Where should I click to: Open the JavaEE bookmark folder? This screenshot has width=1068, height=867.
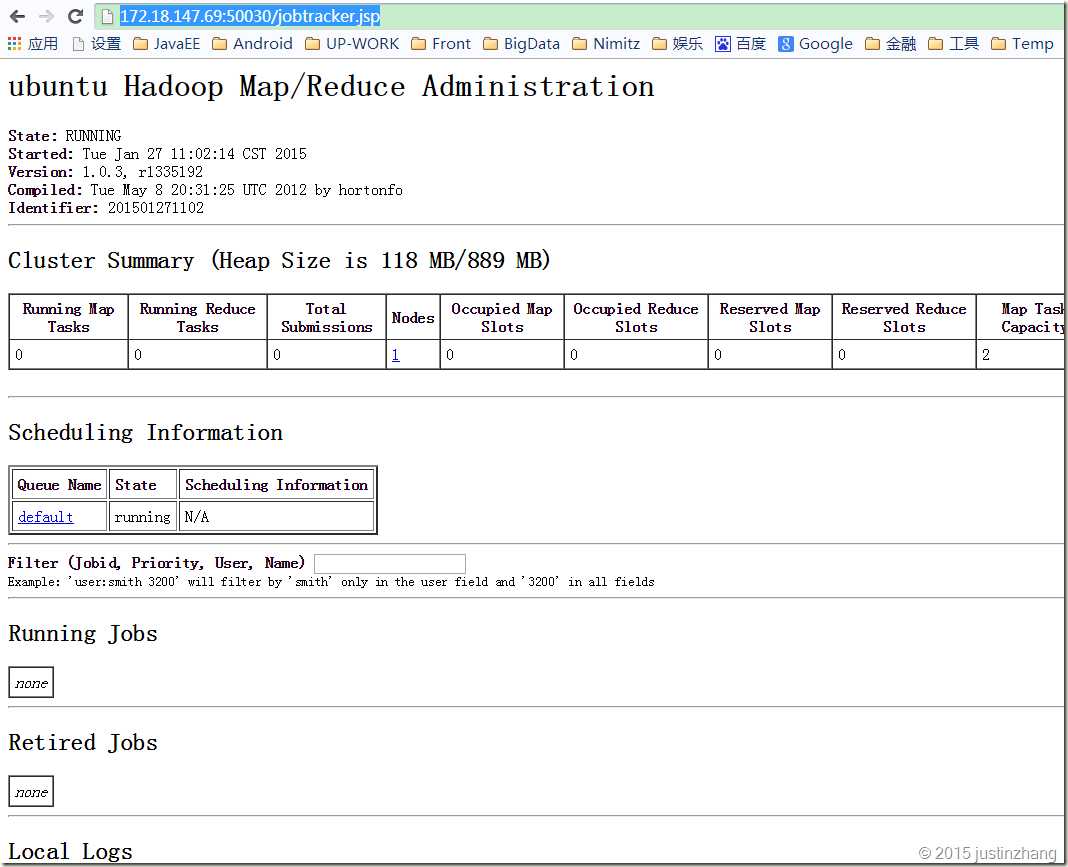(167, 44)
